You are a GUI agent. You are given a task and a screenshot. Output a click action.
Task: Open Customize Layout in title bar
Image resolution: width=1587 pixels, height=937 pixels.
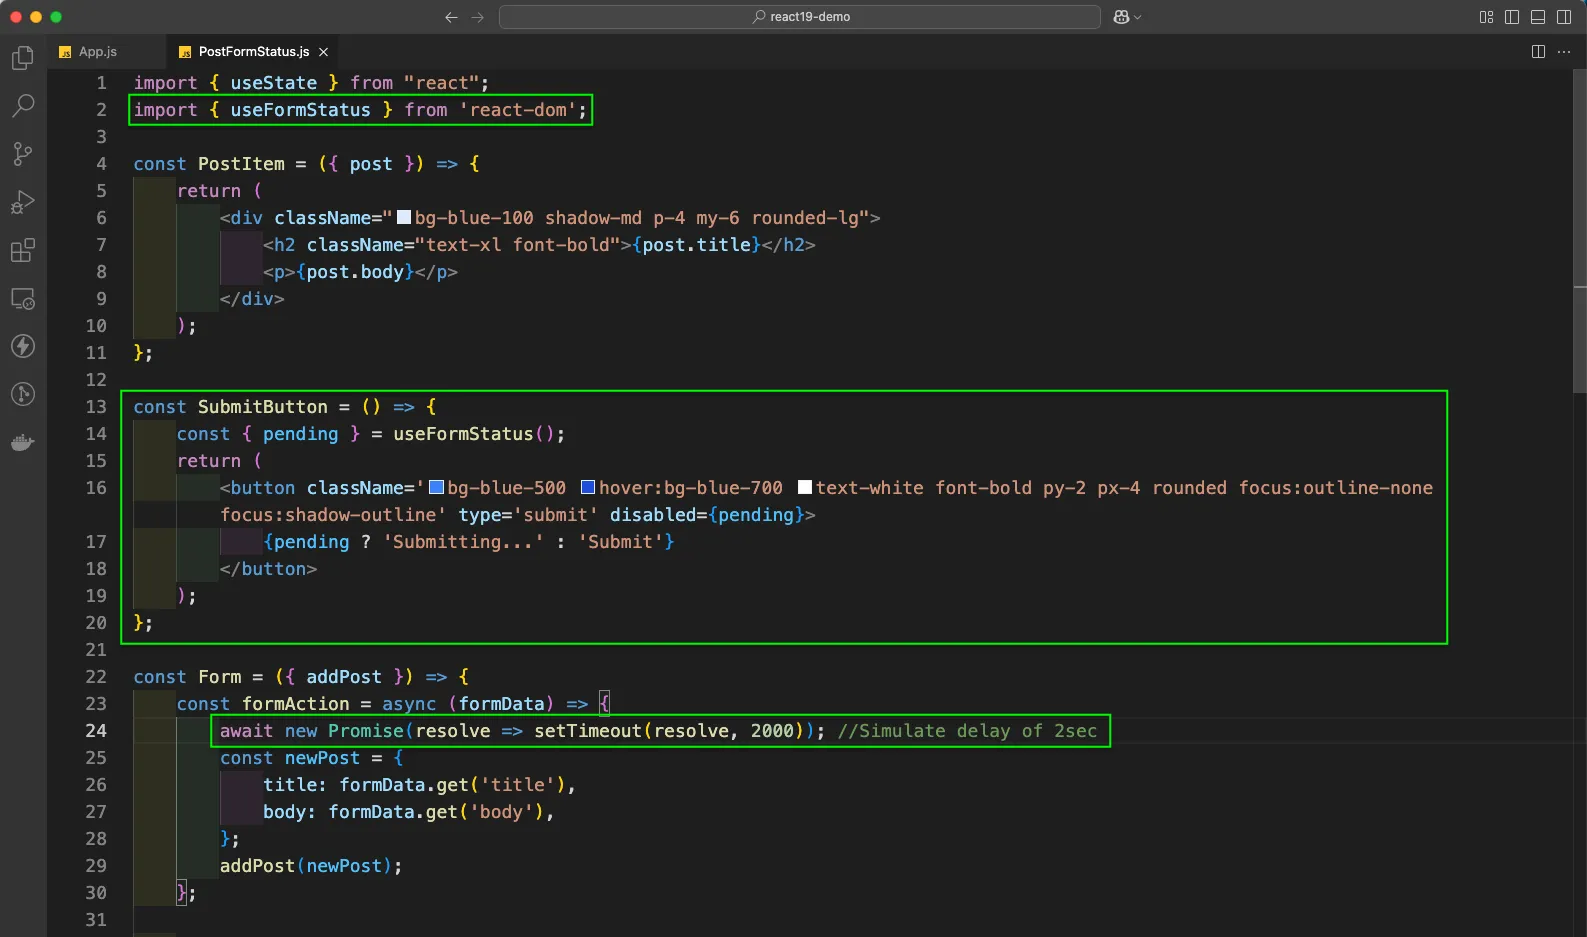(1486, 17)
